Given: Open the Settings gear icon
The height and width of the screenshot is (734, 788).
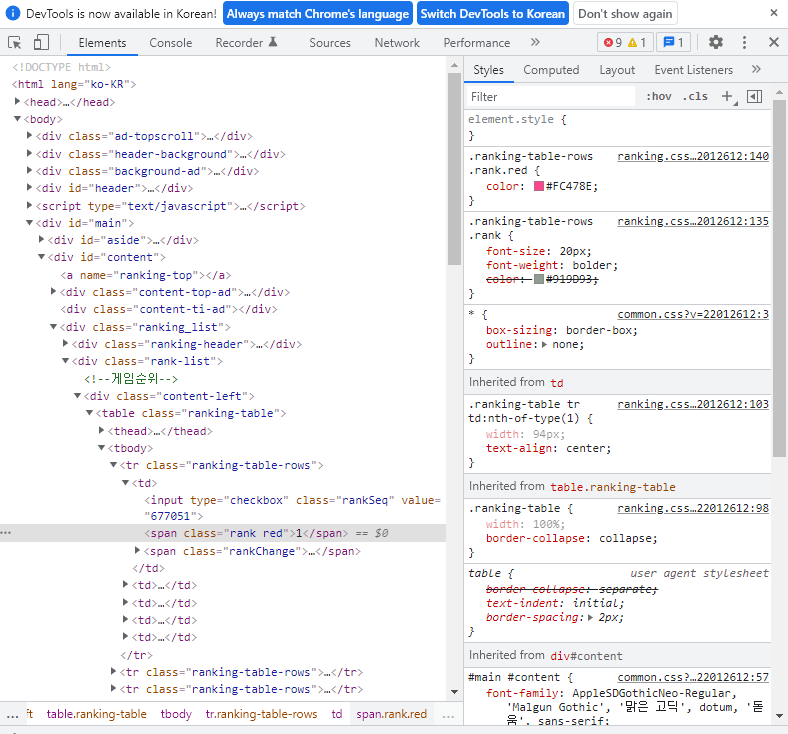Looking at the screenshot, I should (x=716, y=42).
